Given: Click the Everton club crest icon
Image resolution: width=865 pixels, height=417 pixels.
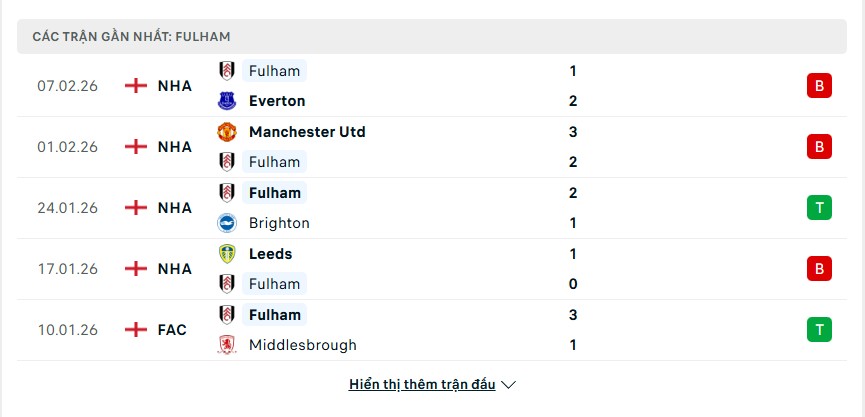Looking at the screenshot, I should click(x=227, y=101).
